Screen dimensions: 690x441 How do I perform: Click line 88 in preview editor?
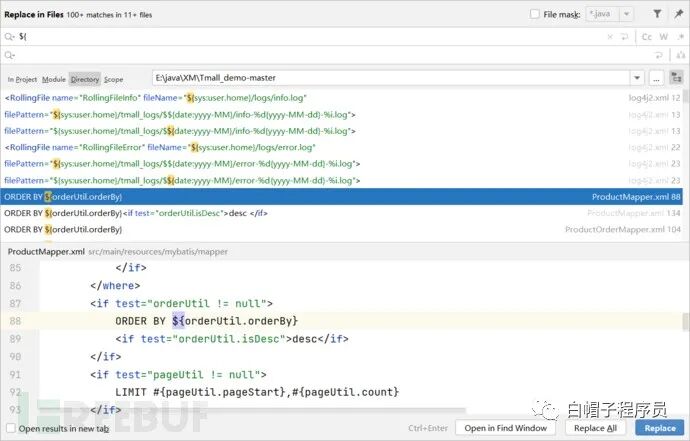point(341,321)
